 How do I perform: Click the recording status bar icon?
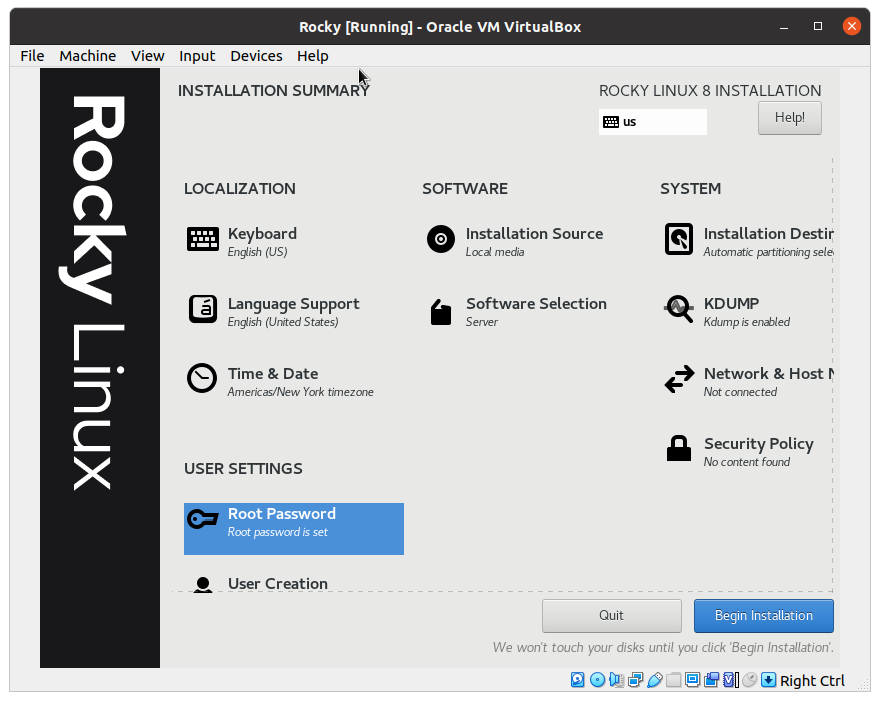(711, 680)
